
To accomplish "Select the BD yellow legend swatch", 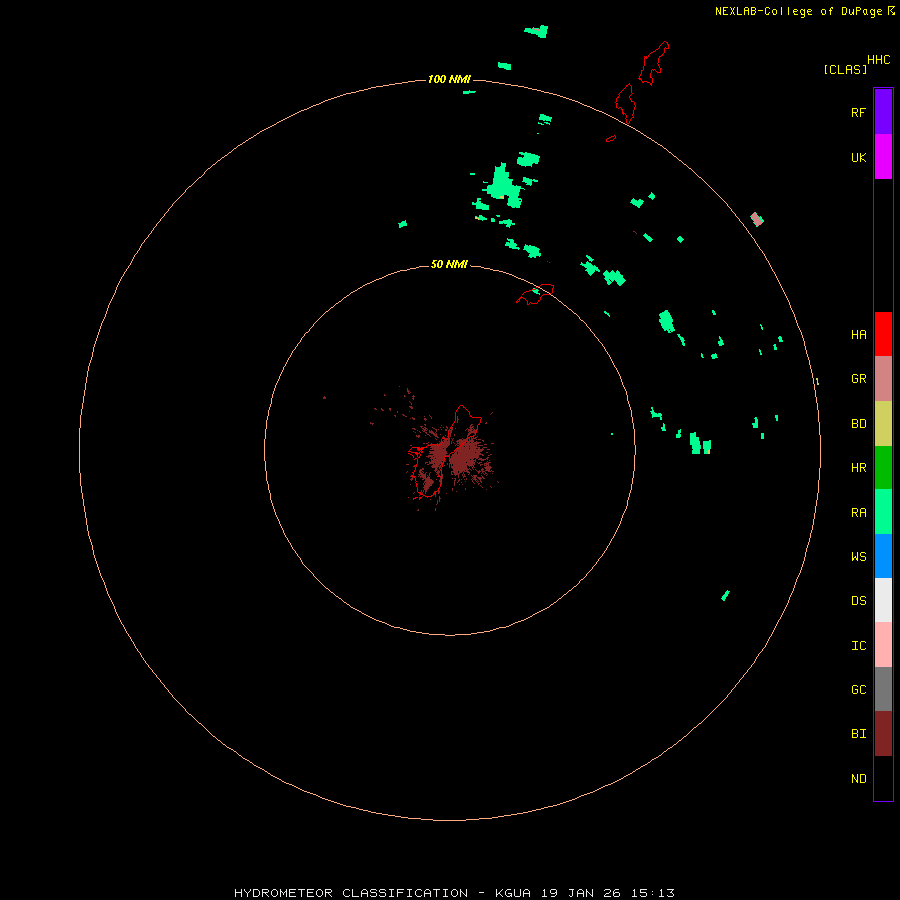I will point(883,424).
